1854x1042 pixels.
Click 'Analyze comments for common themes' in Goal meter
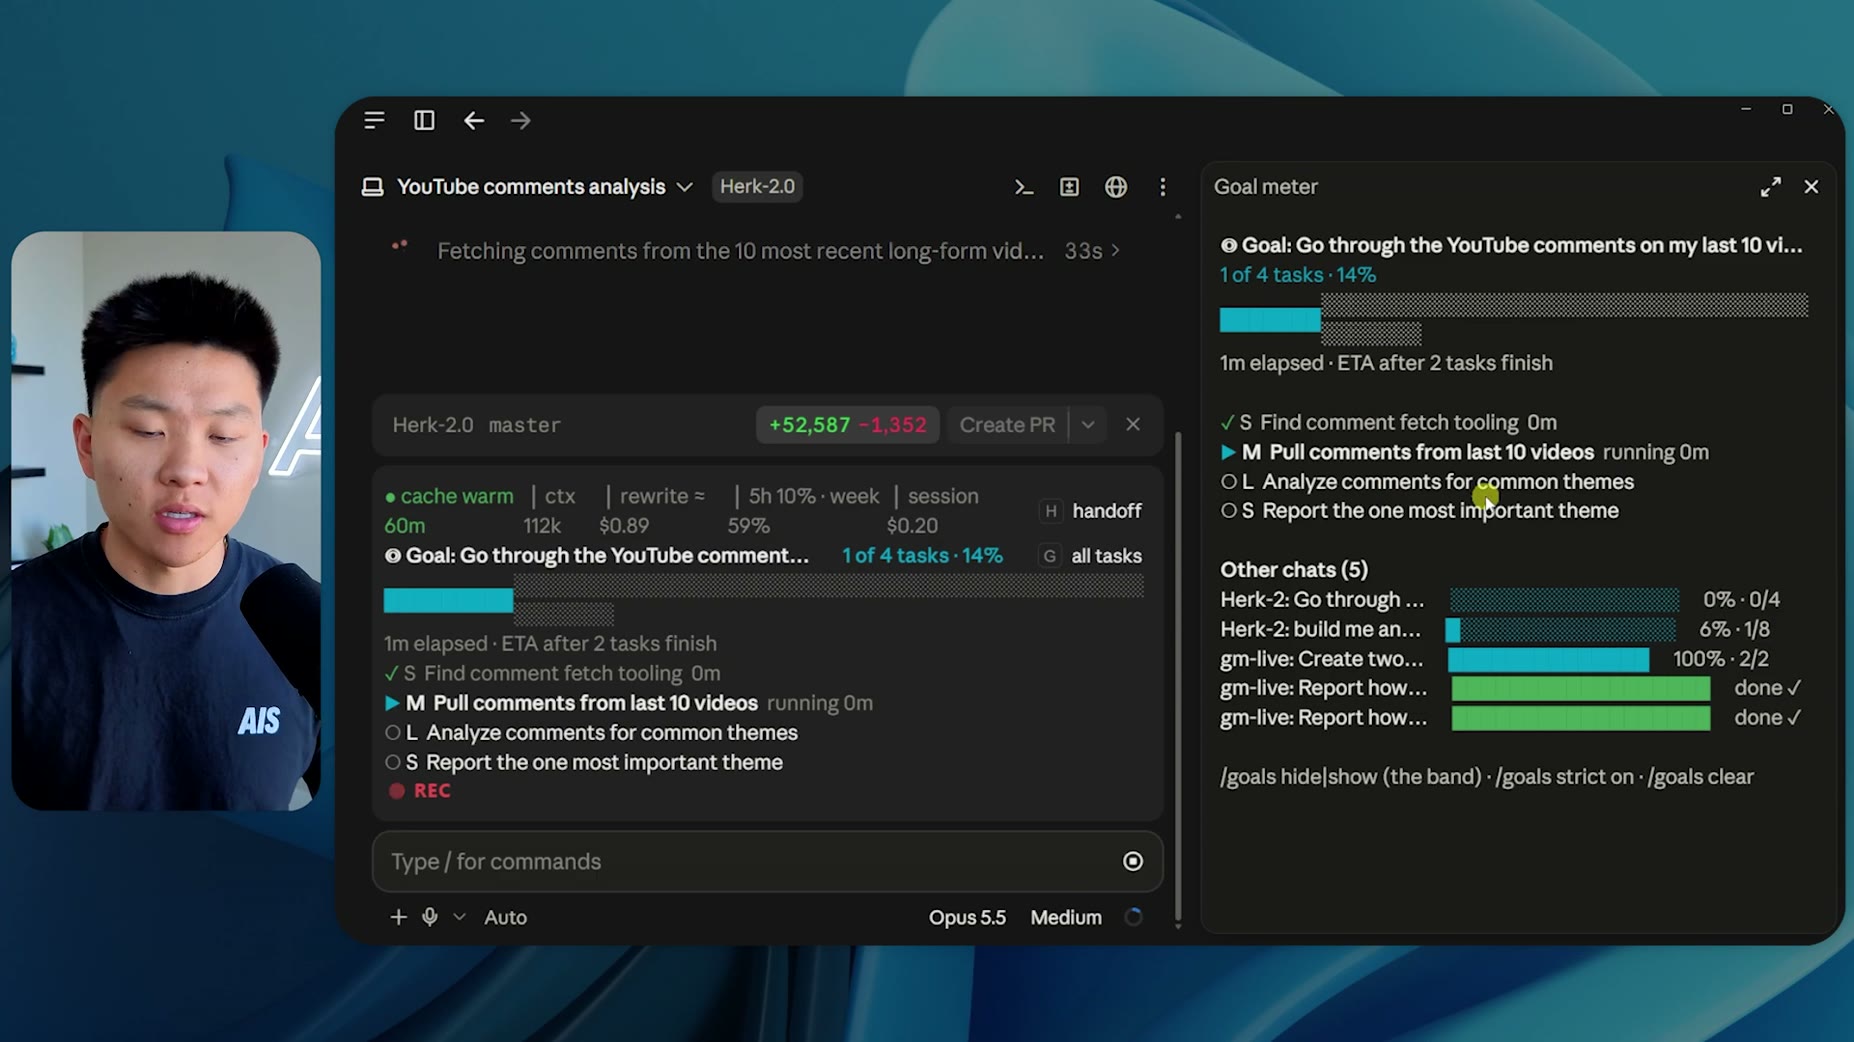point(1448,482)
